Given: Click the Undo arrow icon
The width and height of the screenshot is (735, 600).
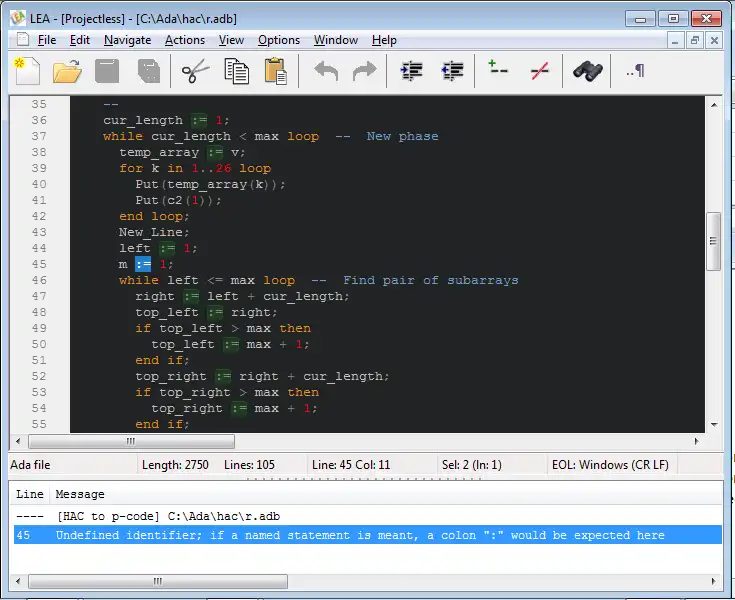Looking at the screenshot, I should 326,71.
